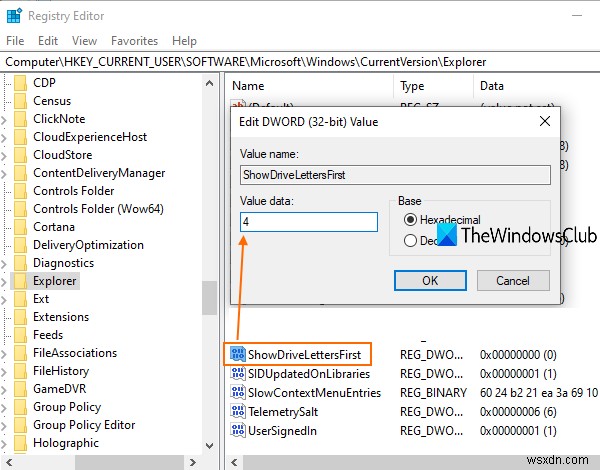Click the registry path address bar
This screenshot has height=470, width=600.
click(x=300, y=62)
